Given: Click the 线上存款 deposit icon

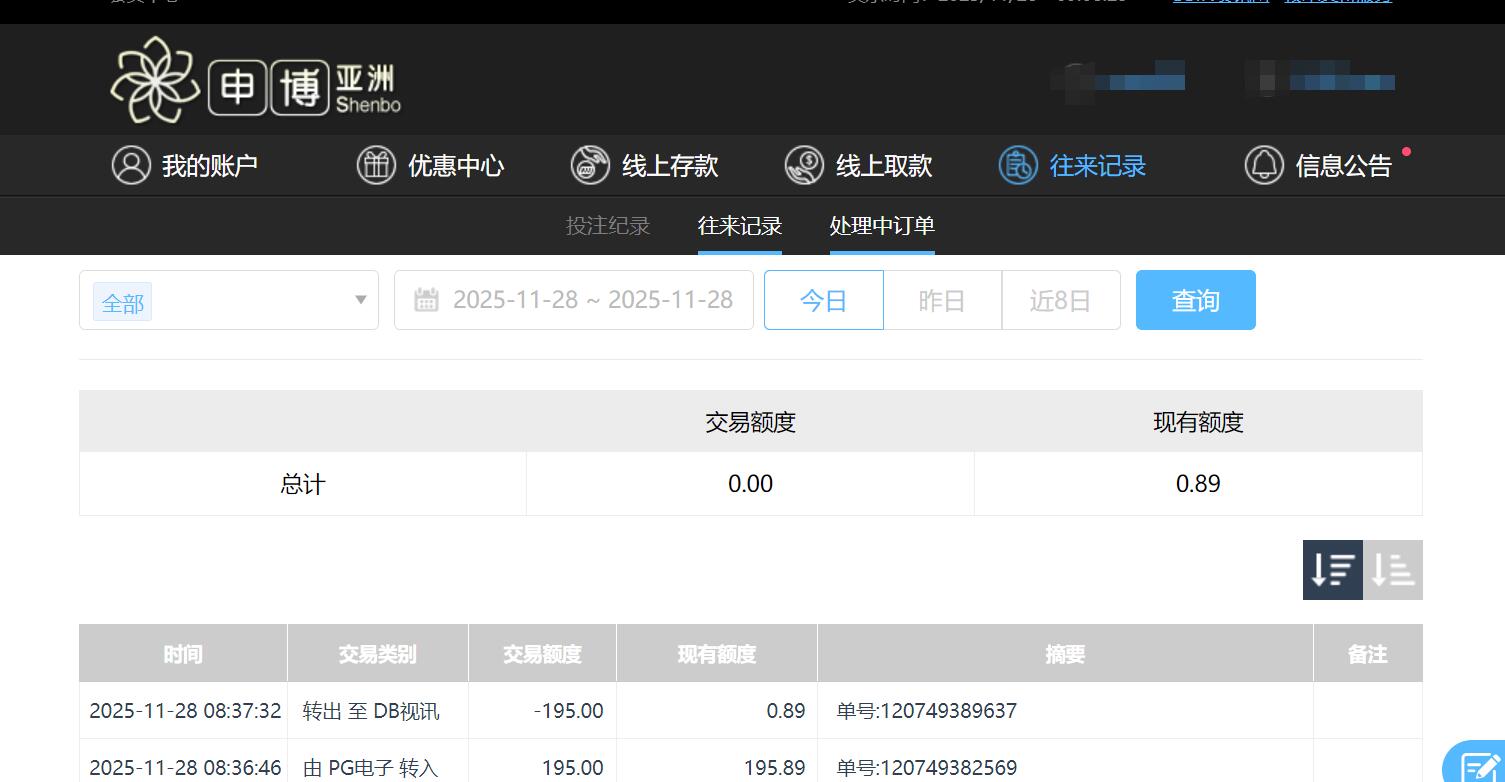Looking at the screenshot, I should [x=590, y=165].
